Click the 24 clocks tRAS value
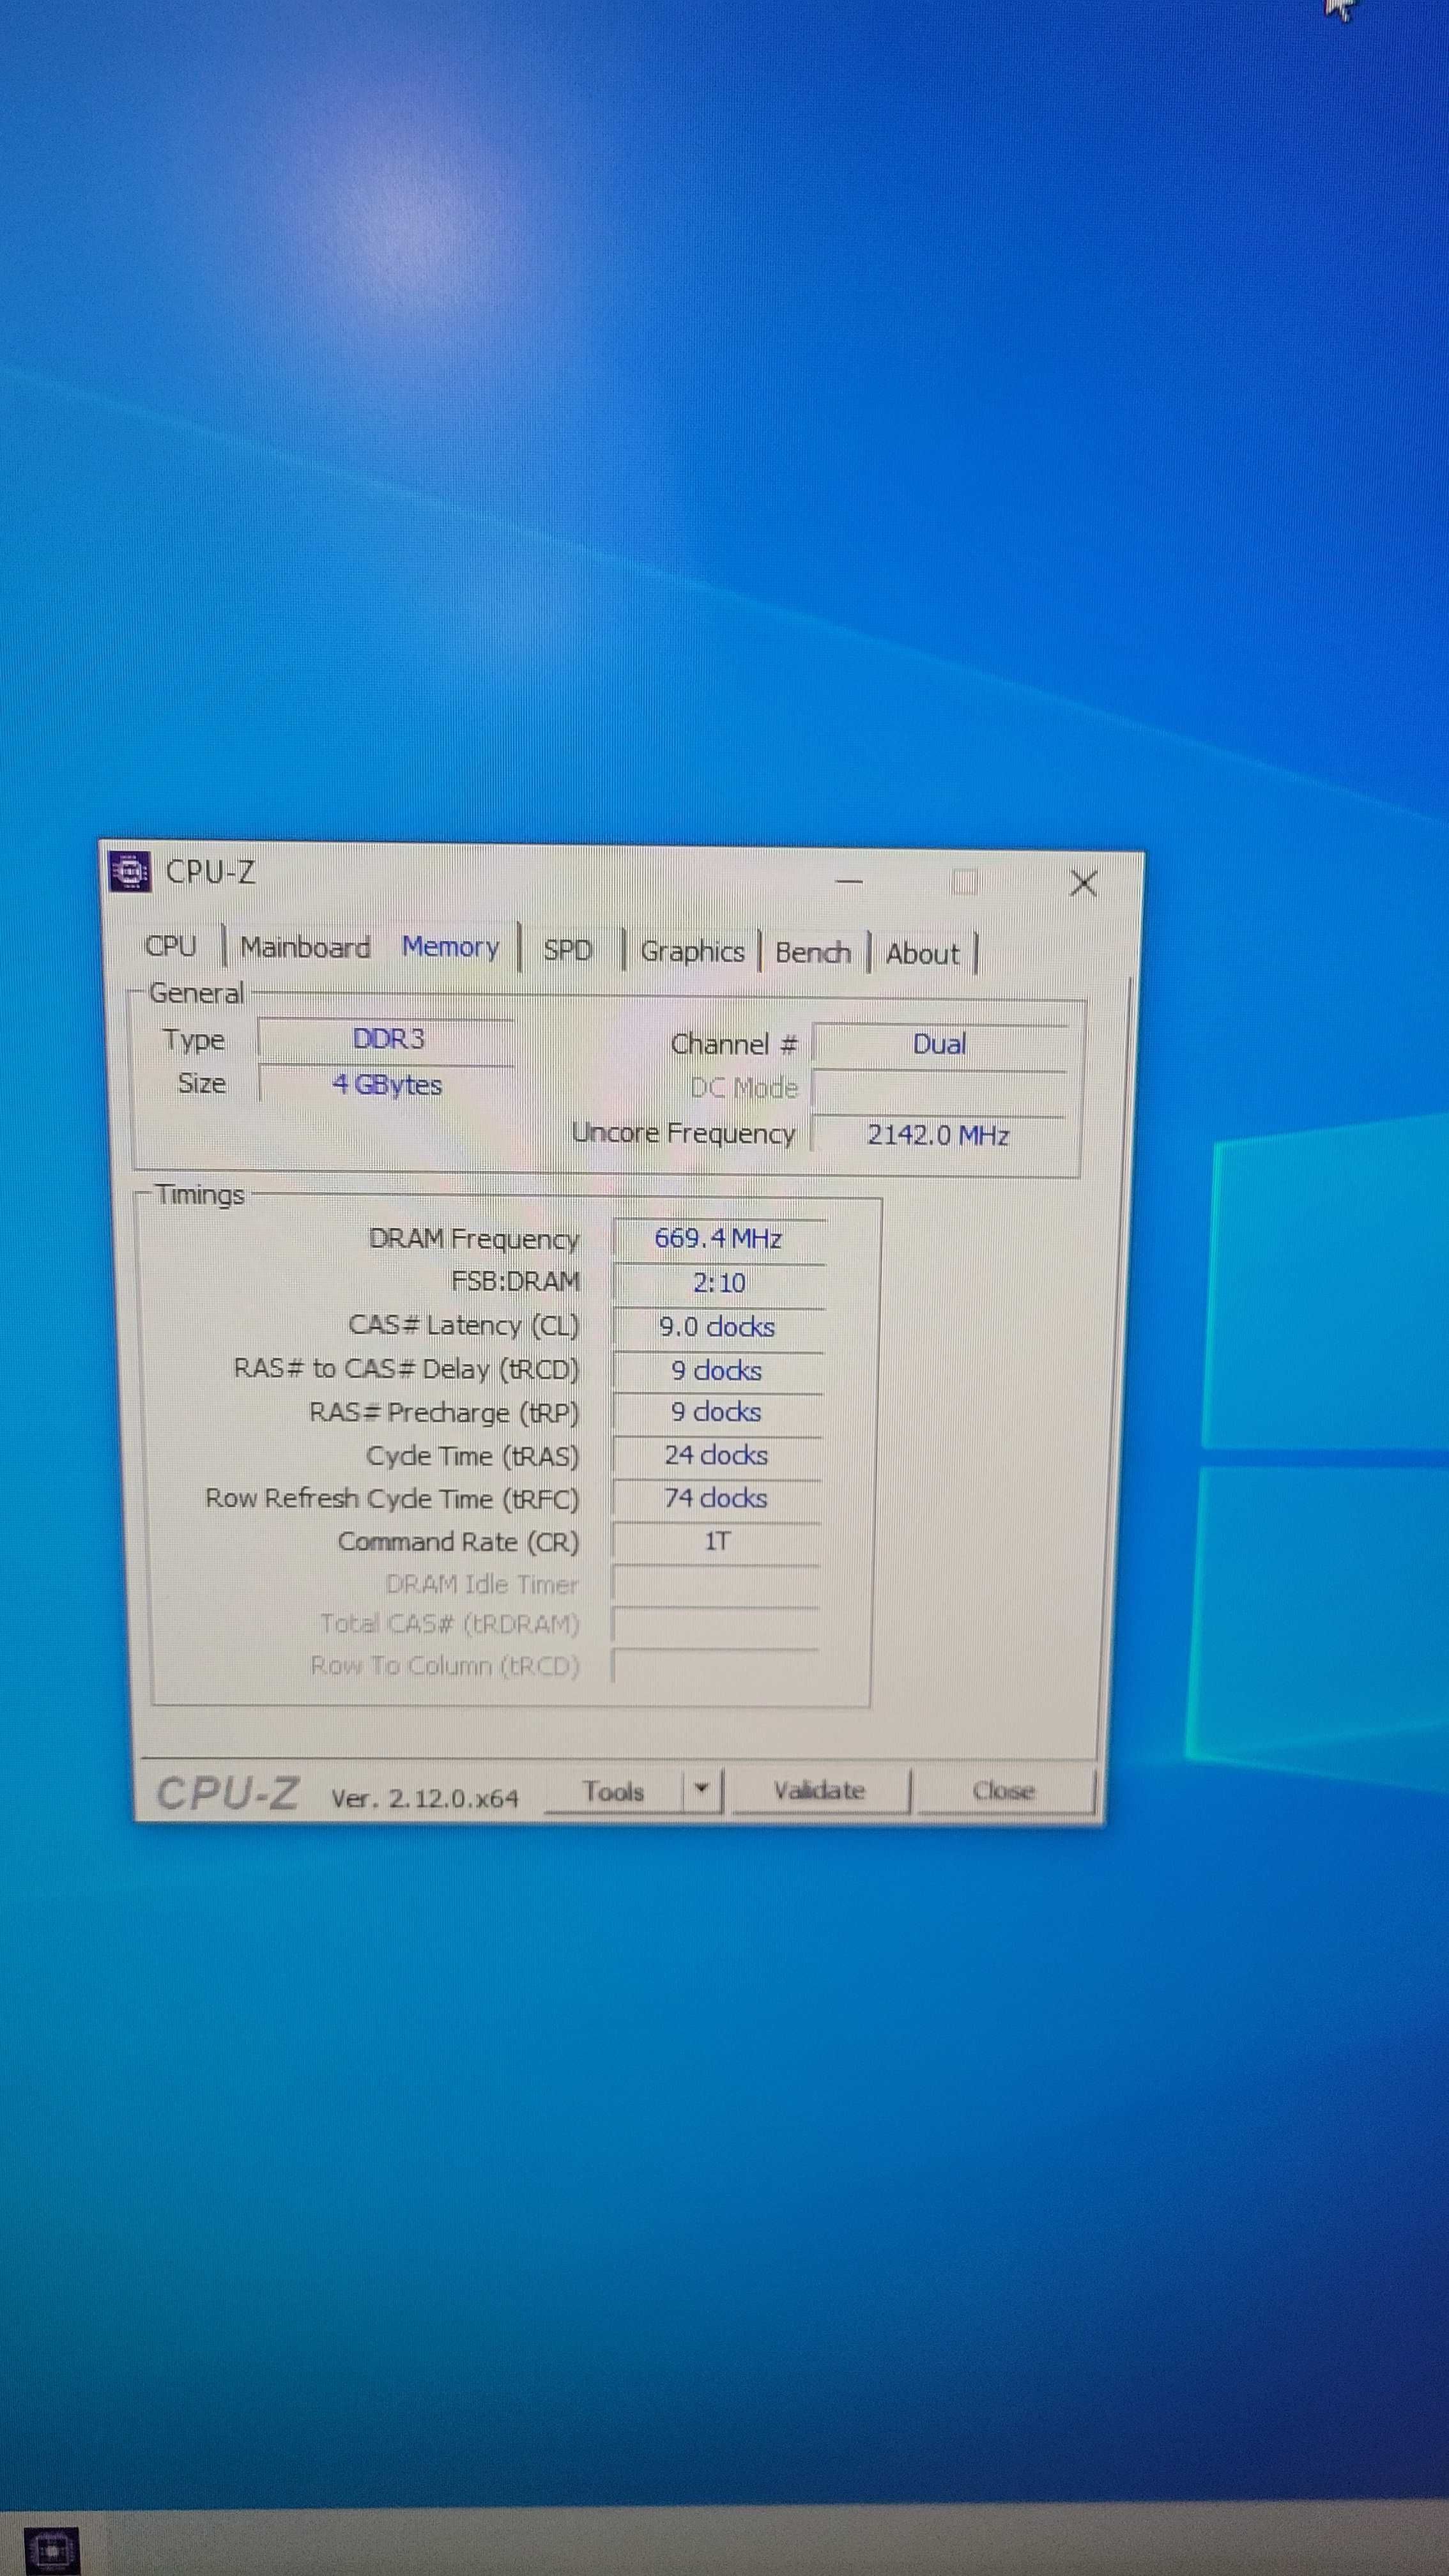The height and width of the screenshot is (2576, 1449). [716, 1455]
